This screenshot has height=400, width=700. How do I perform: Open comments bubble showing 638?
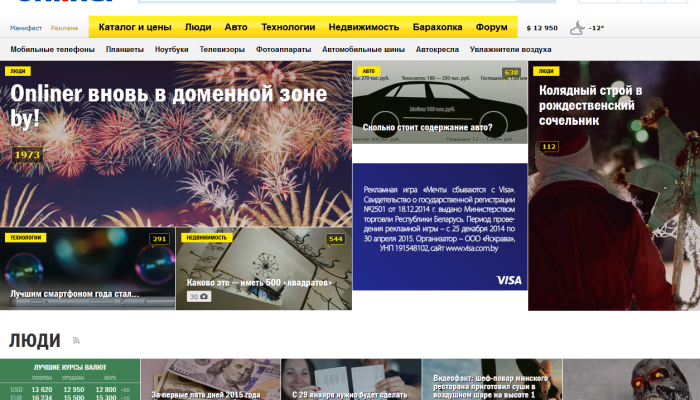click(x=511, y=72)
